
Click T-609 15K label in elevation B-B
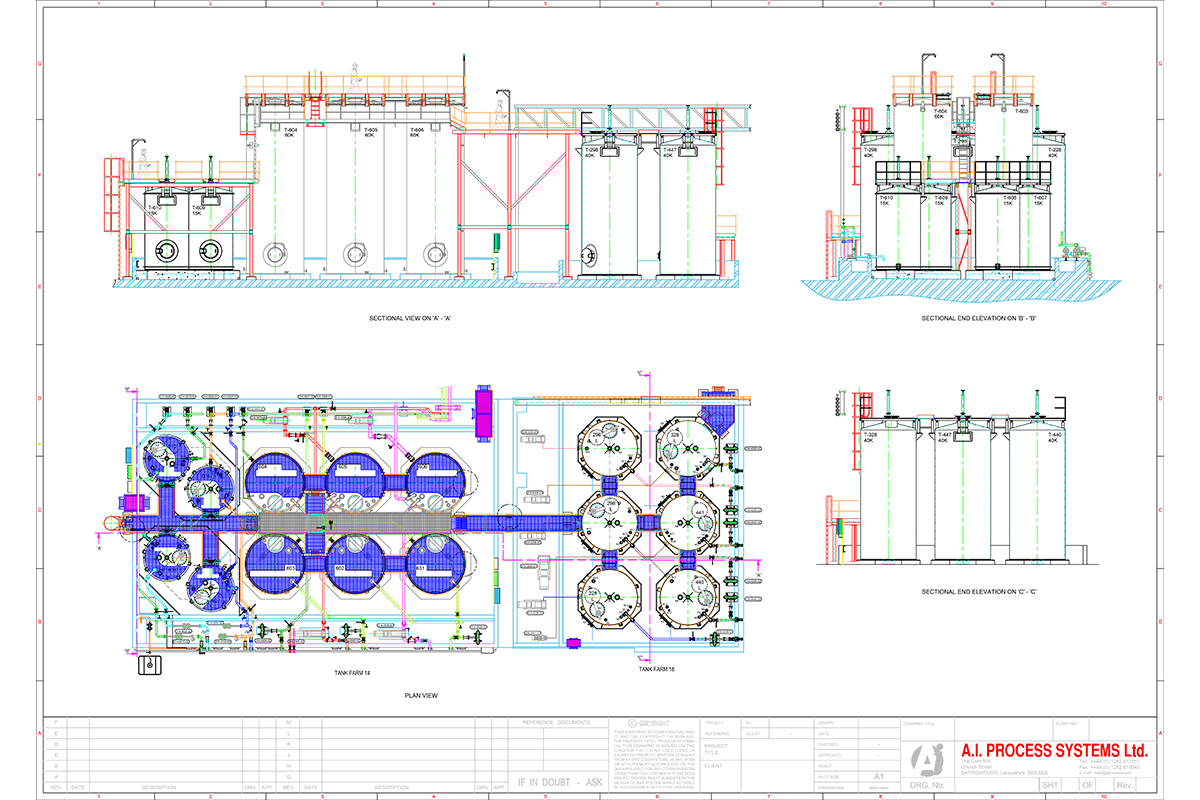[x=941, y=201]
